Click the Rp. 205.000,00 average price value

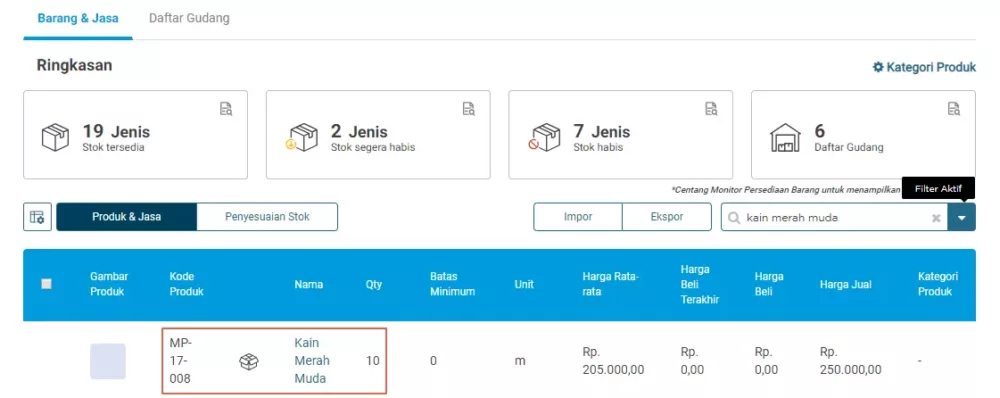click(614, 361)
